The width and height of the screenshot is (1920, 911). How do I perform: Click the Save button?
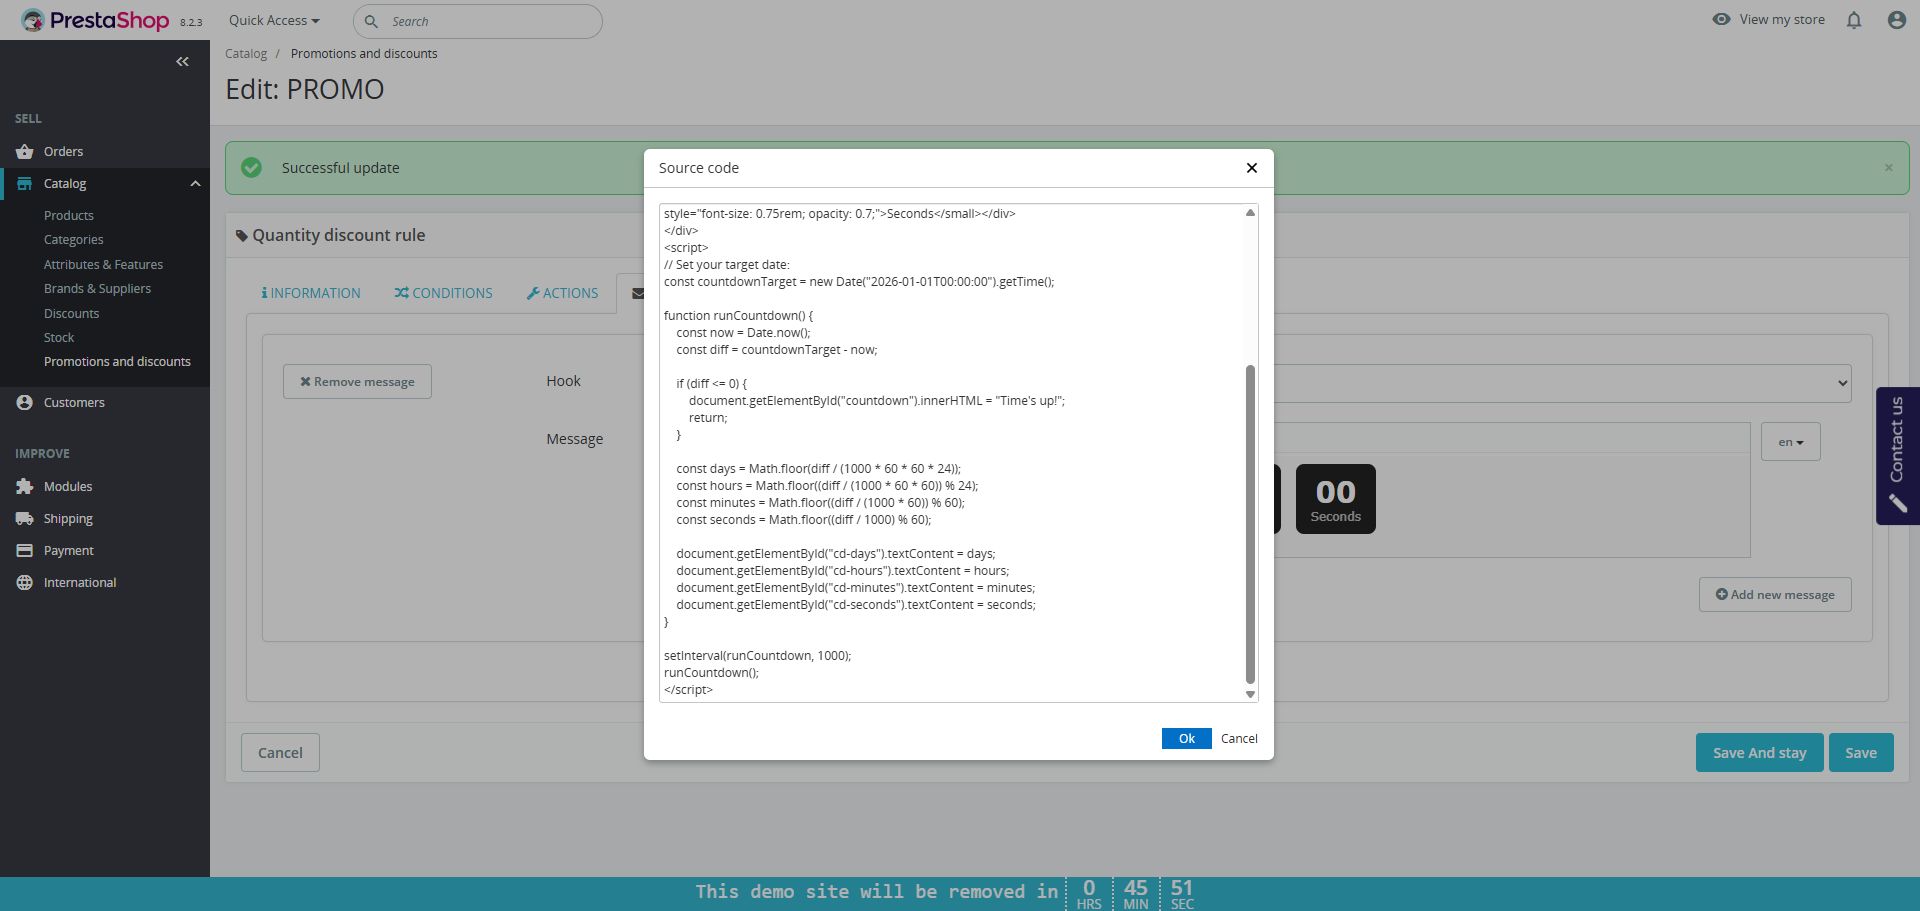pyautogui.click(x=1860, y=753)
